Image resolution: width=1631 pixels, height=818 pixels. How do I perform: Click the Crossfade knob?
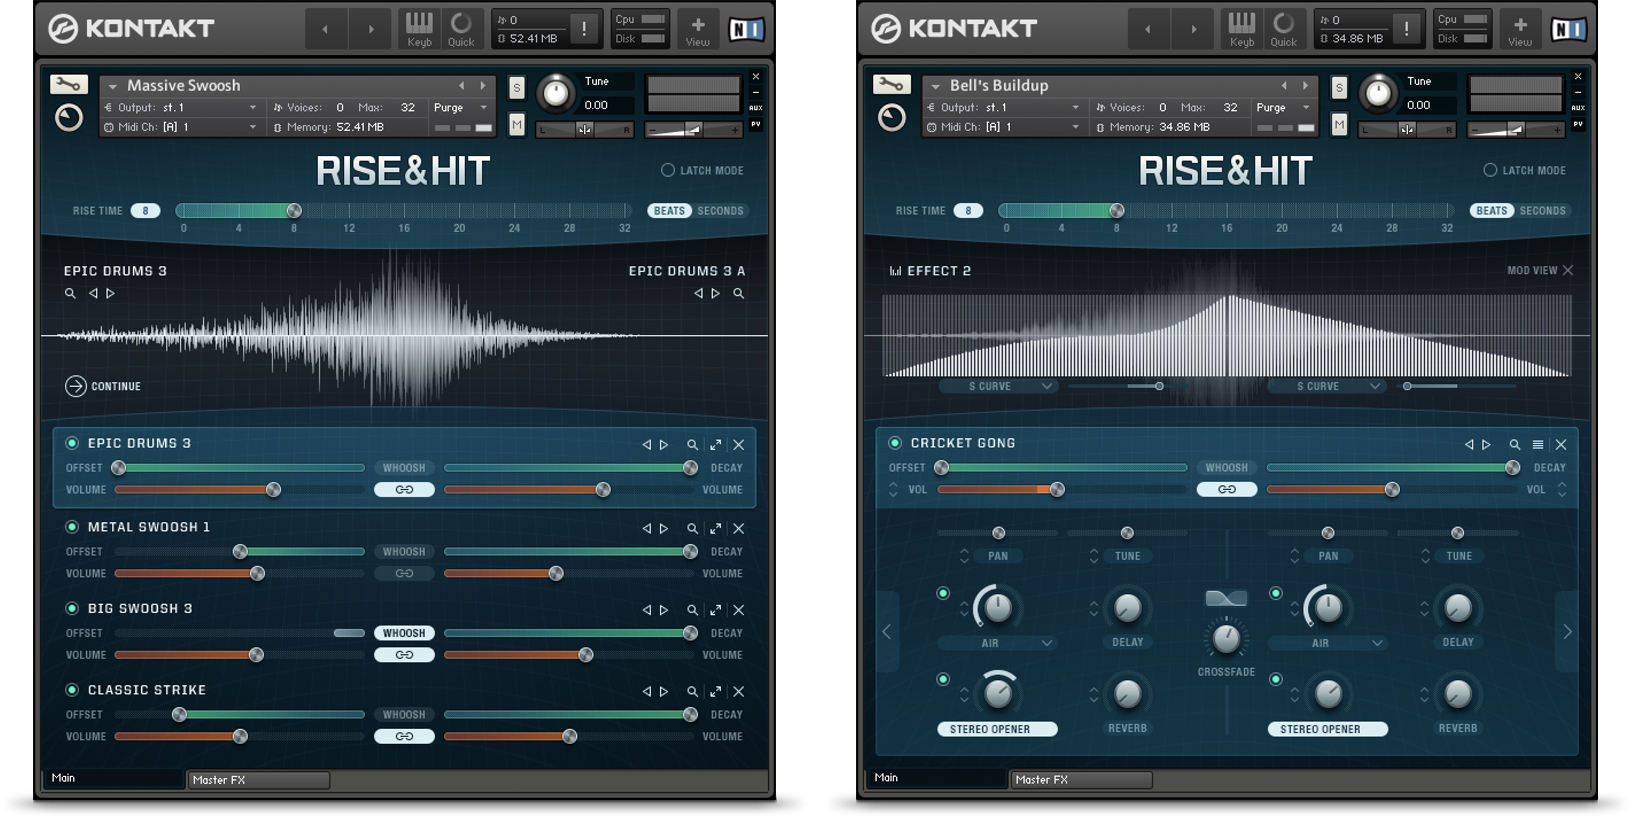1226,638
